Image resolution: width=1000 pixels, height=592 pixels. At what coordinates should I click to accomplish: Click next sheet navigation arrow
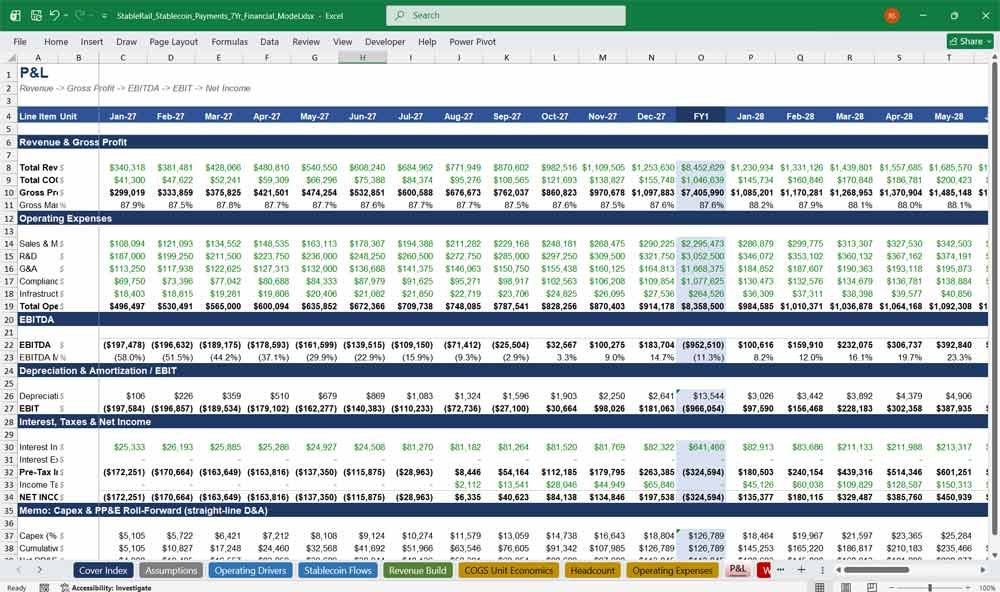(x=40, y=570)
